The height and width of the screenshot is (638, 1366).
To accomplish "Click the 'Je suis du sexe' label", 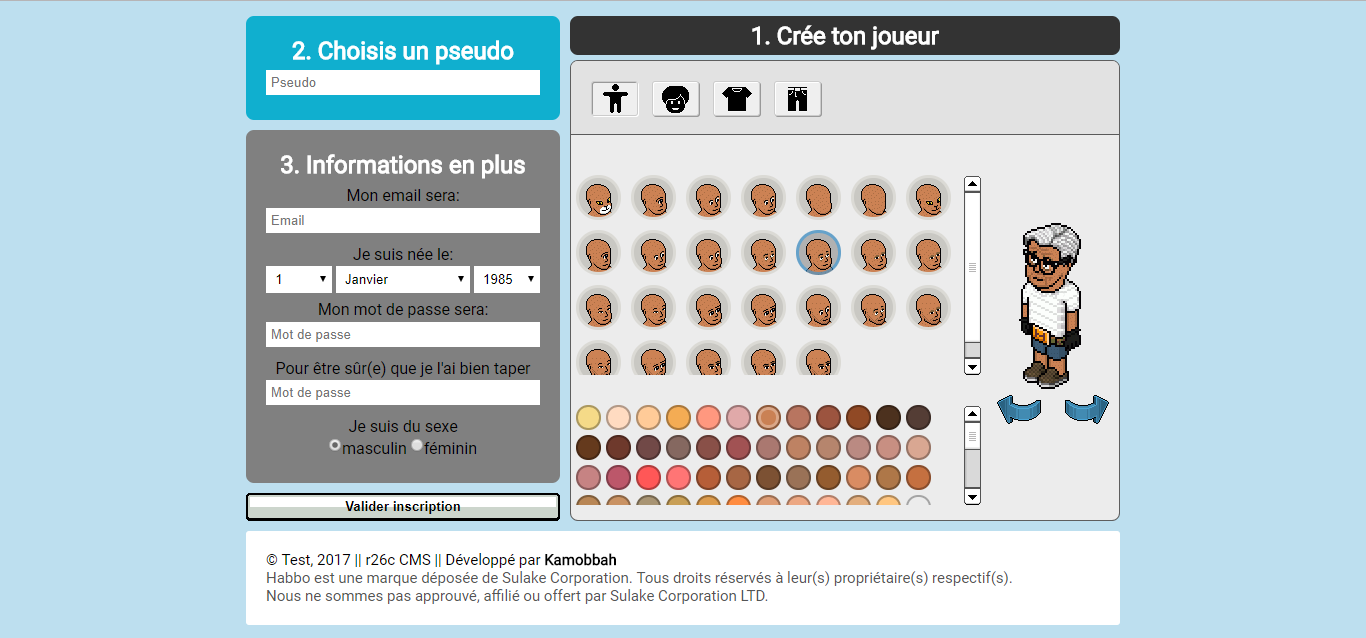I will [x=403, y=426].
